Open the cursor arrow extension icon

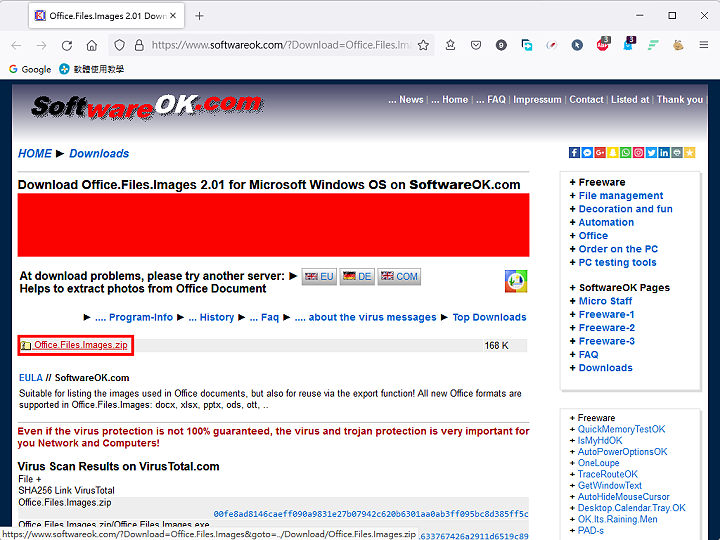click(577, 45)
